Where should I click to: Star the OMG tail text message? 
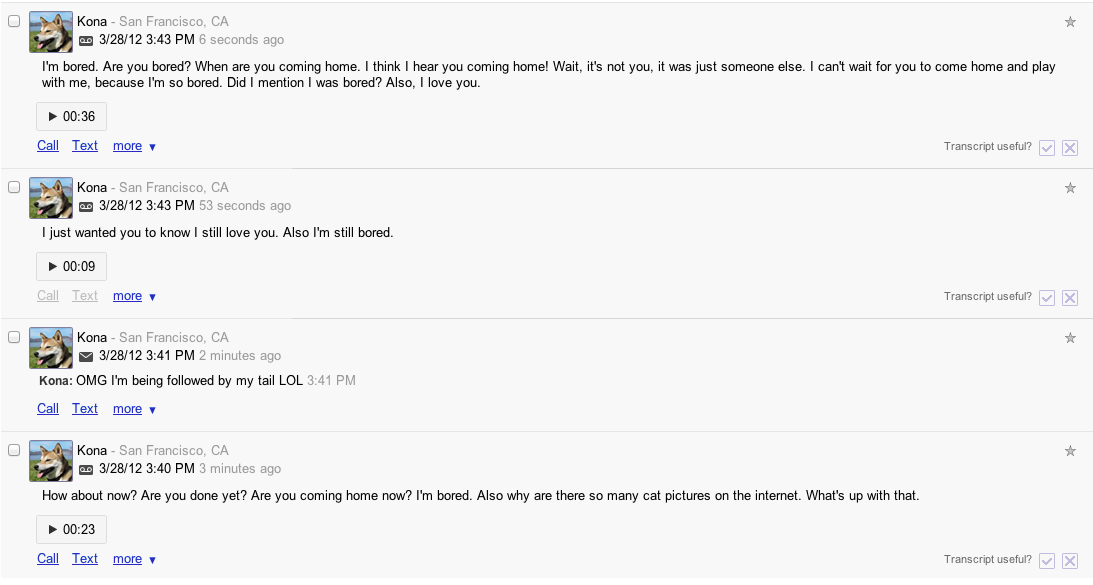[1070, 338]
